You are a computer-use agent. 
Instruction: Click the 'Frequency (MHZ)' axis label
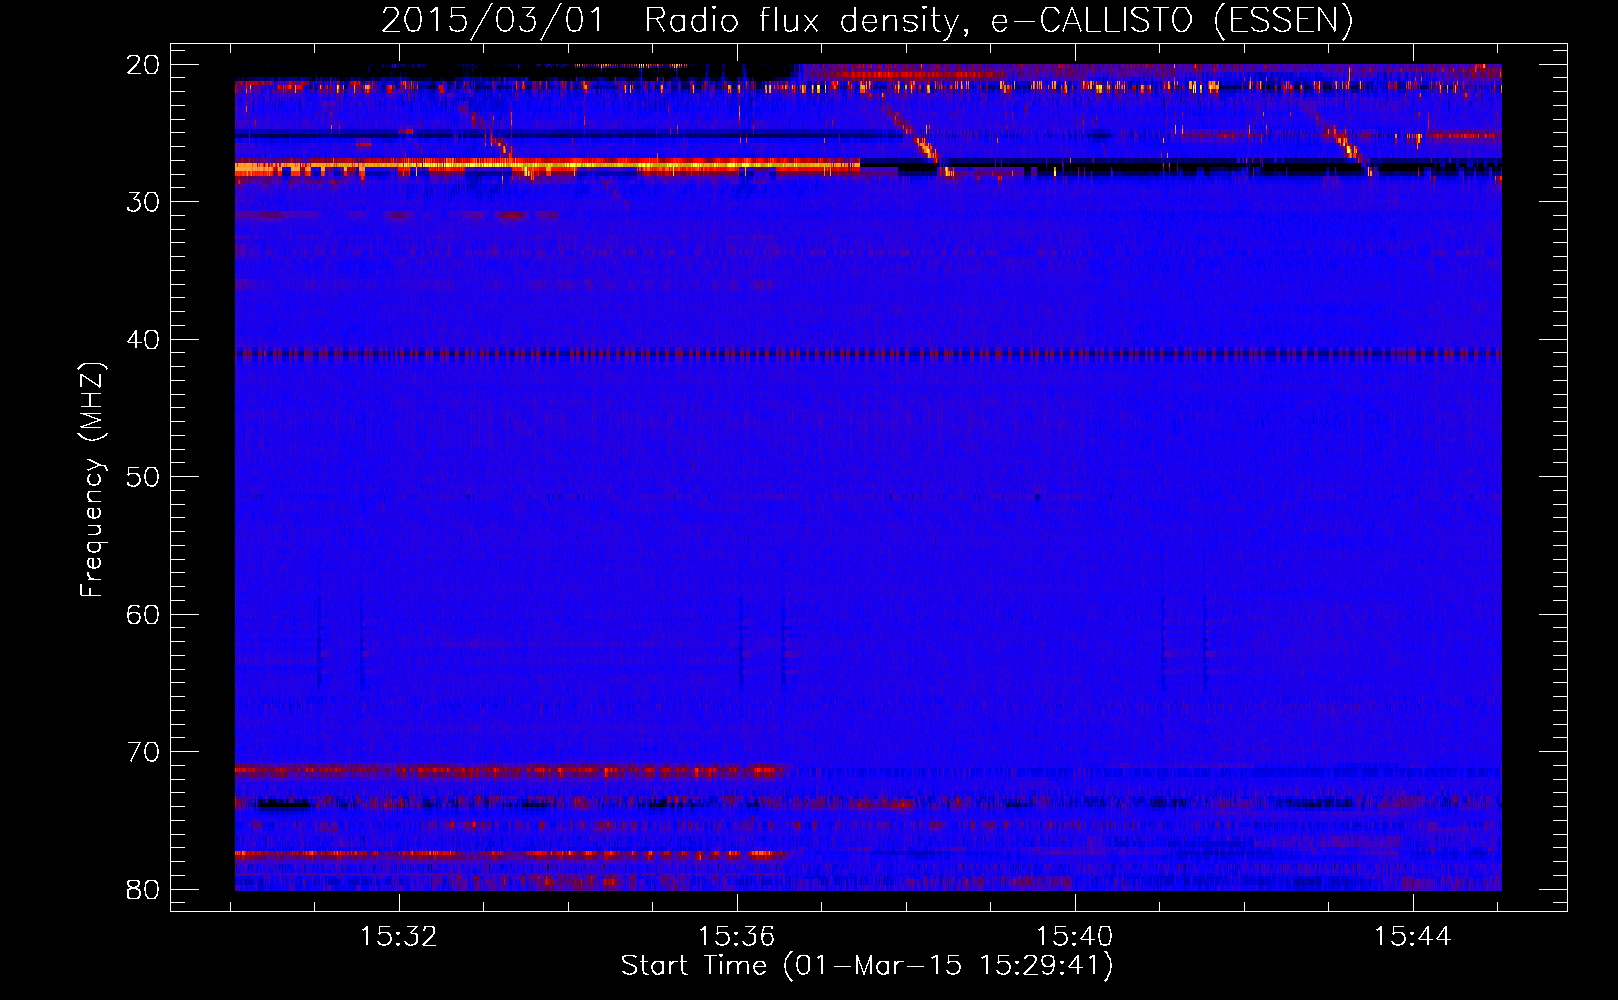click(x=92, y=479)
